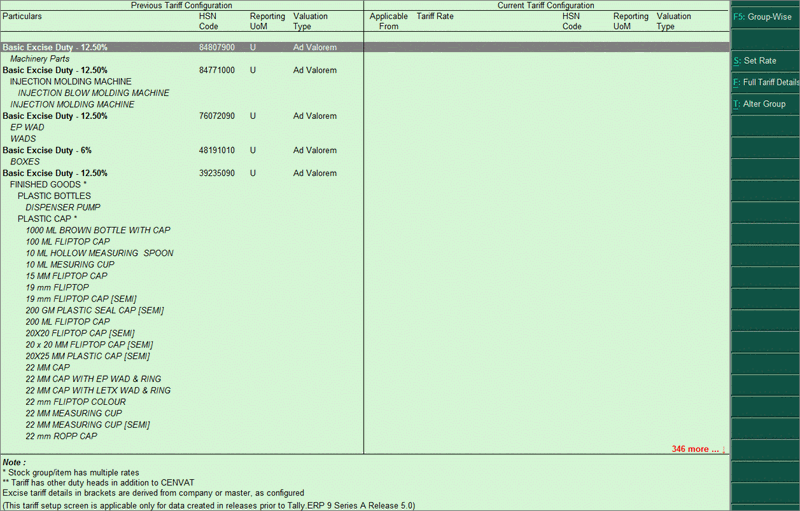Select the BOXES stock item

pos(25,162)
